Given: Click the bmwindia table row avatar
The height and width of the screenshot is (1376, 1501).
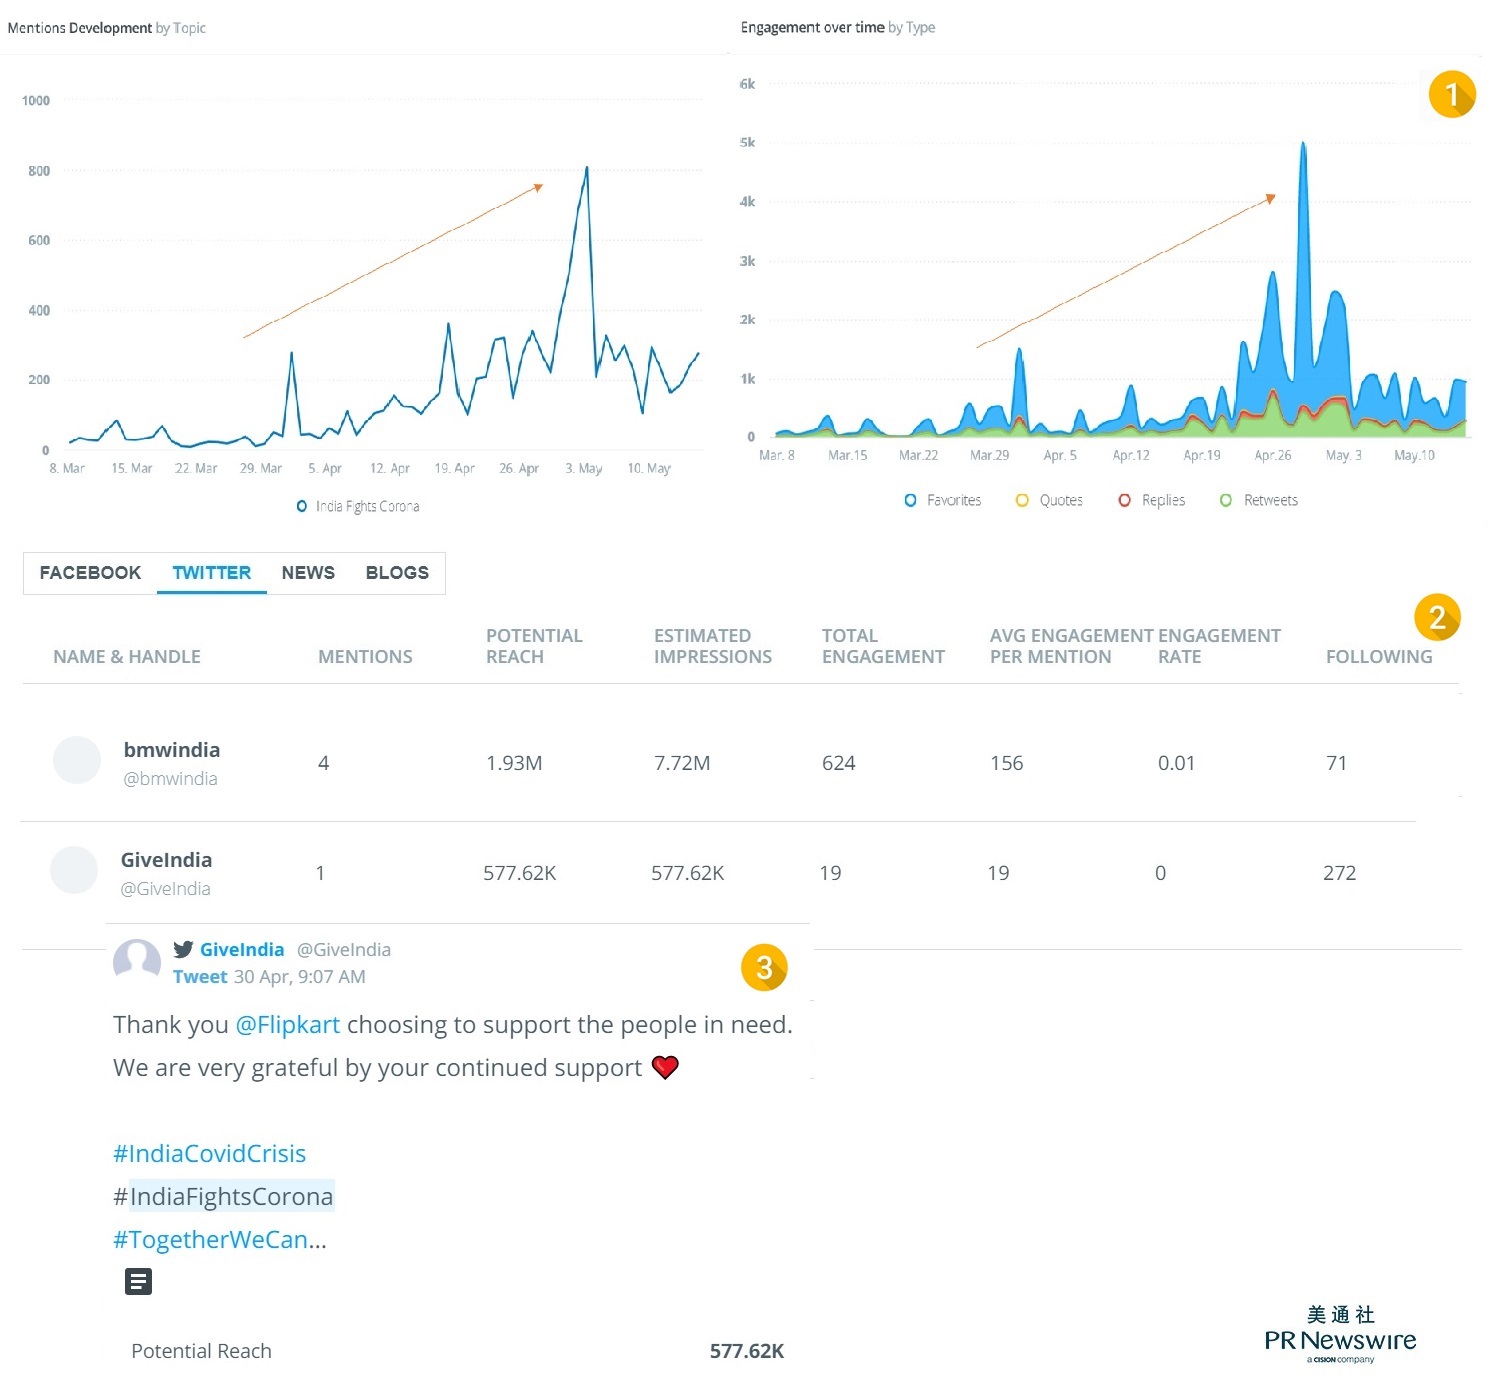Looking at the screenshot, I should pyautogui.click(x=77, y=760).
